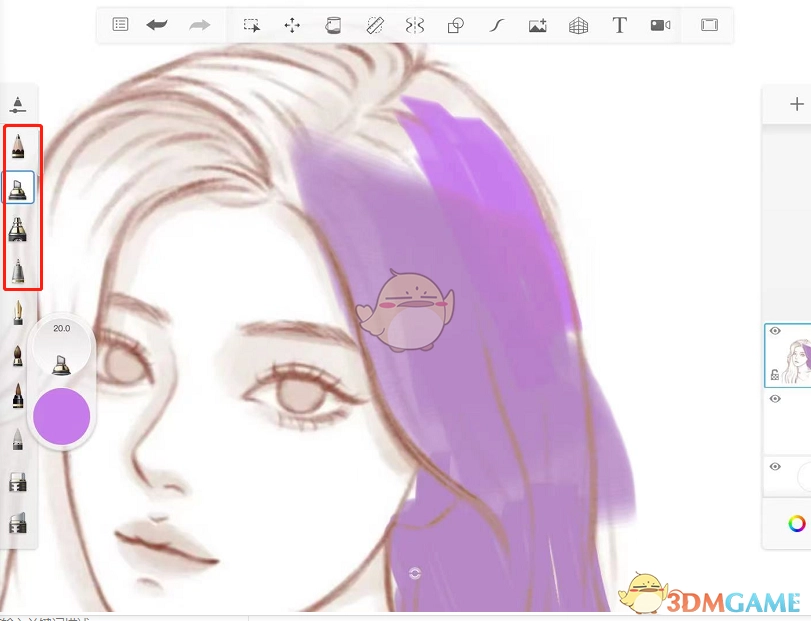
Task: Select the rectangular Selection tool
Action: coord(252,25)
